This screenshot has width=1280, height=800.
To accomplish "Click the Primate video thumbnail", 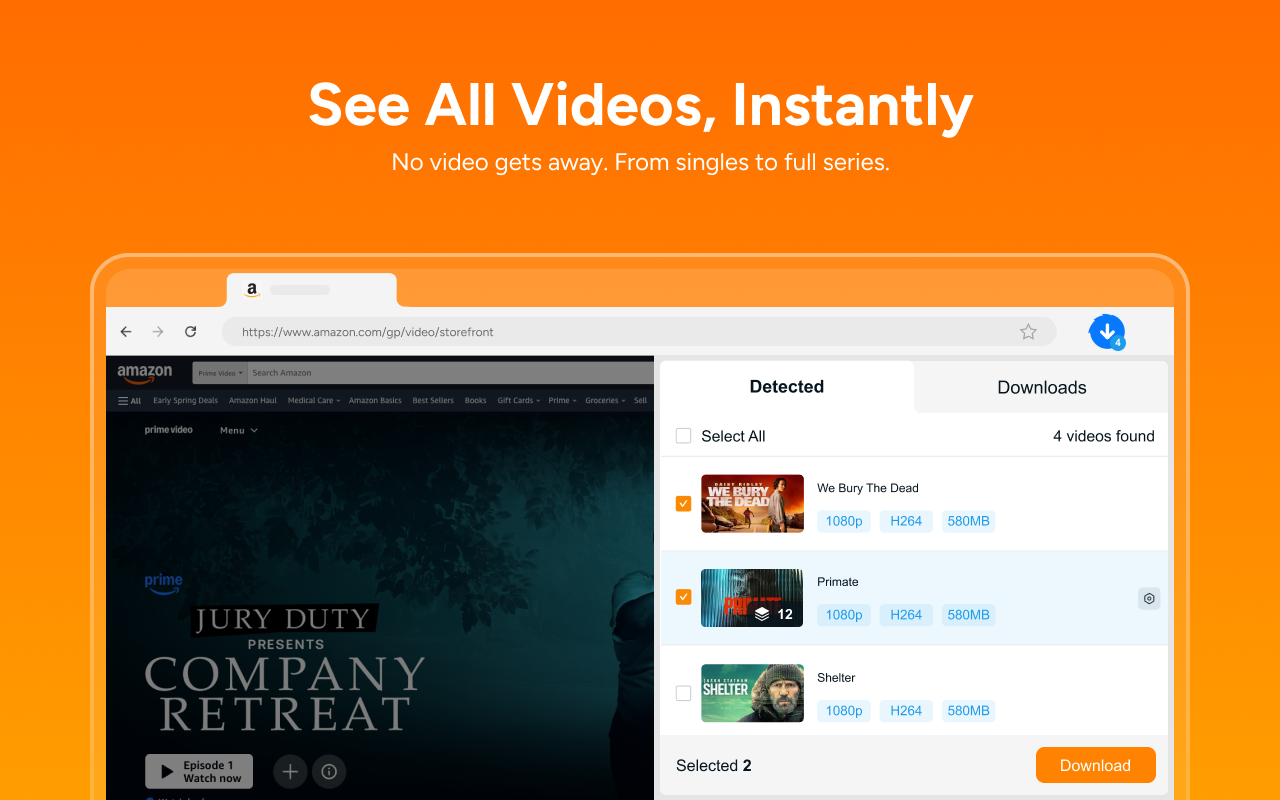I will 753,598.
